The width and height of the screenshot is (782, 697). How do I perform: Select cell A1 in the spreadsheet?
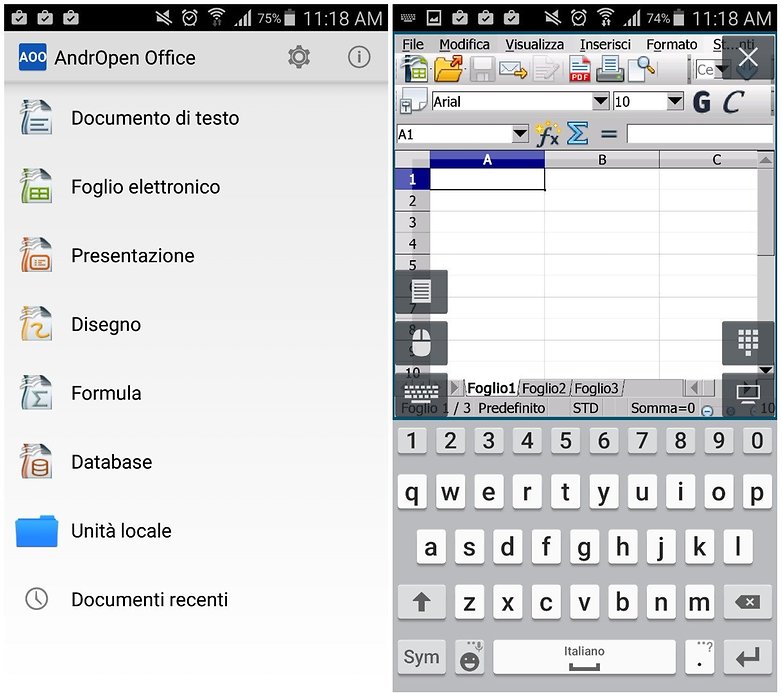(x=487, y=179)
